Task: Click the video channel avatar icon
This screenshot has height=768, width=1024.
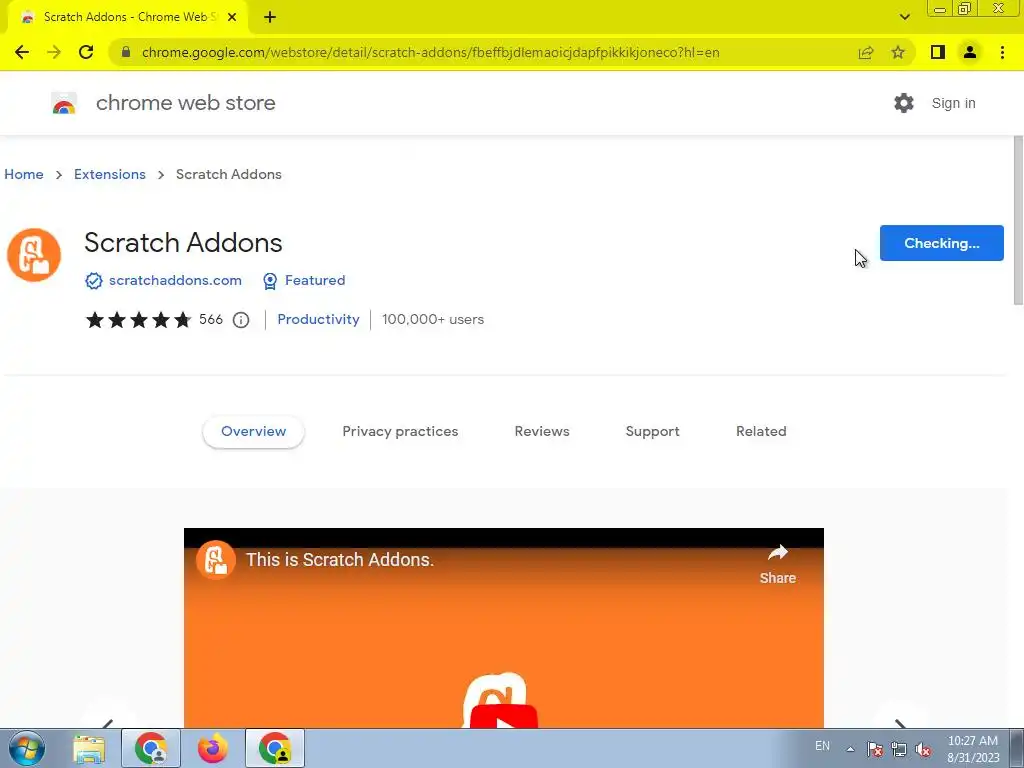Action: (216, 560)
